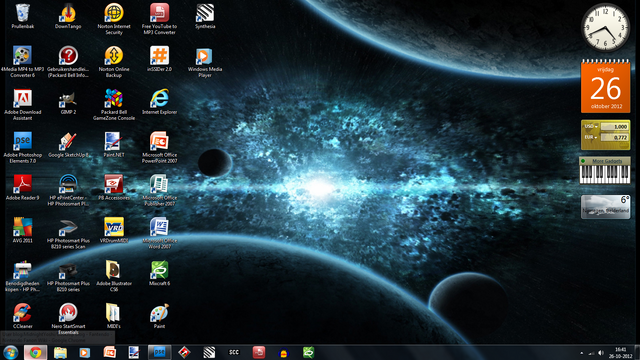Open Windows Explorer from the taskbar

coord(60,352)
